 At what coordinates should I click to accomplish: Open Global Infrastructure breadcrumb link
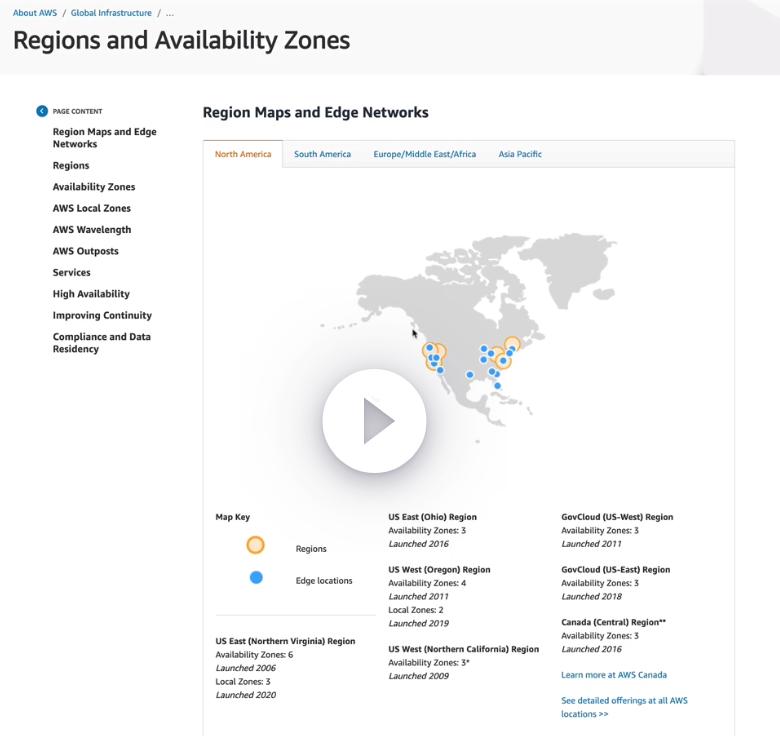(111, 13)
